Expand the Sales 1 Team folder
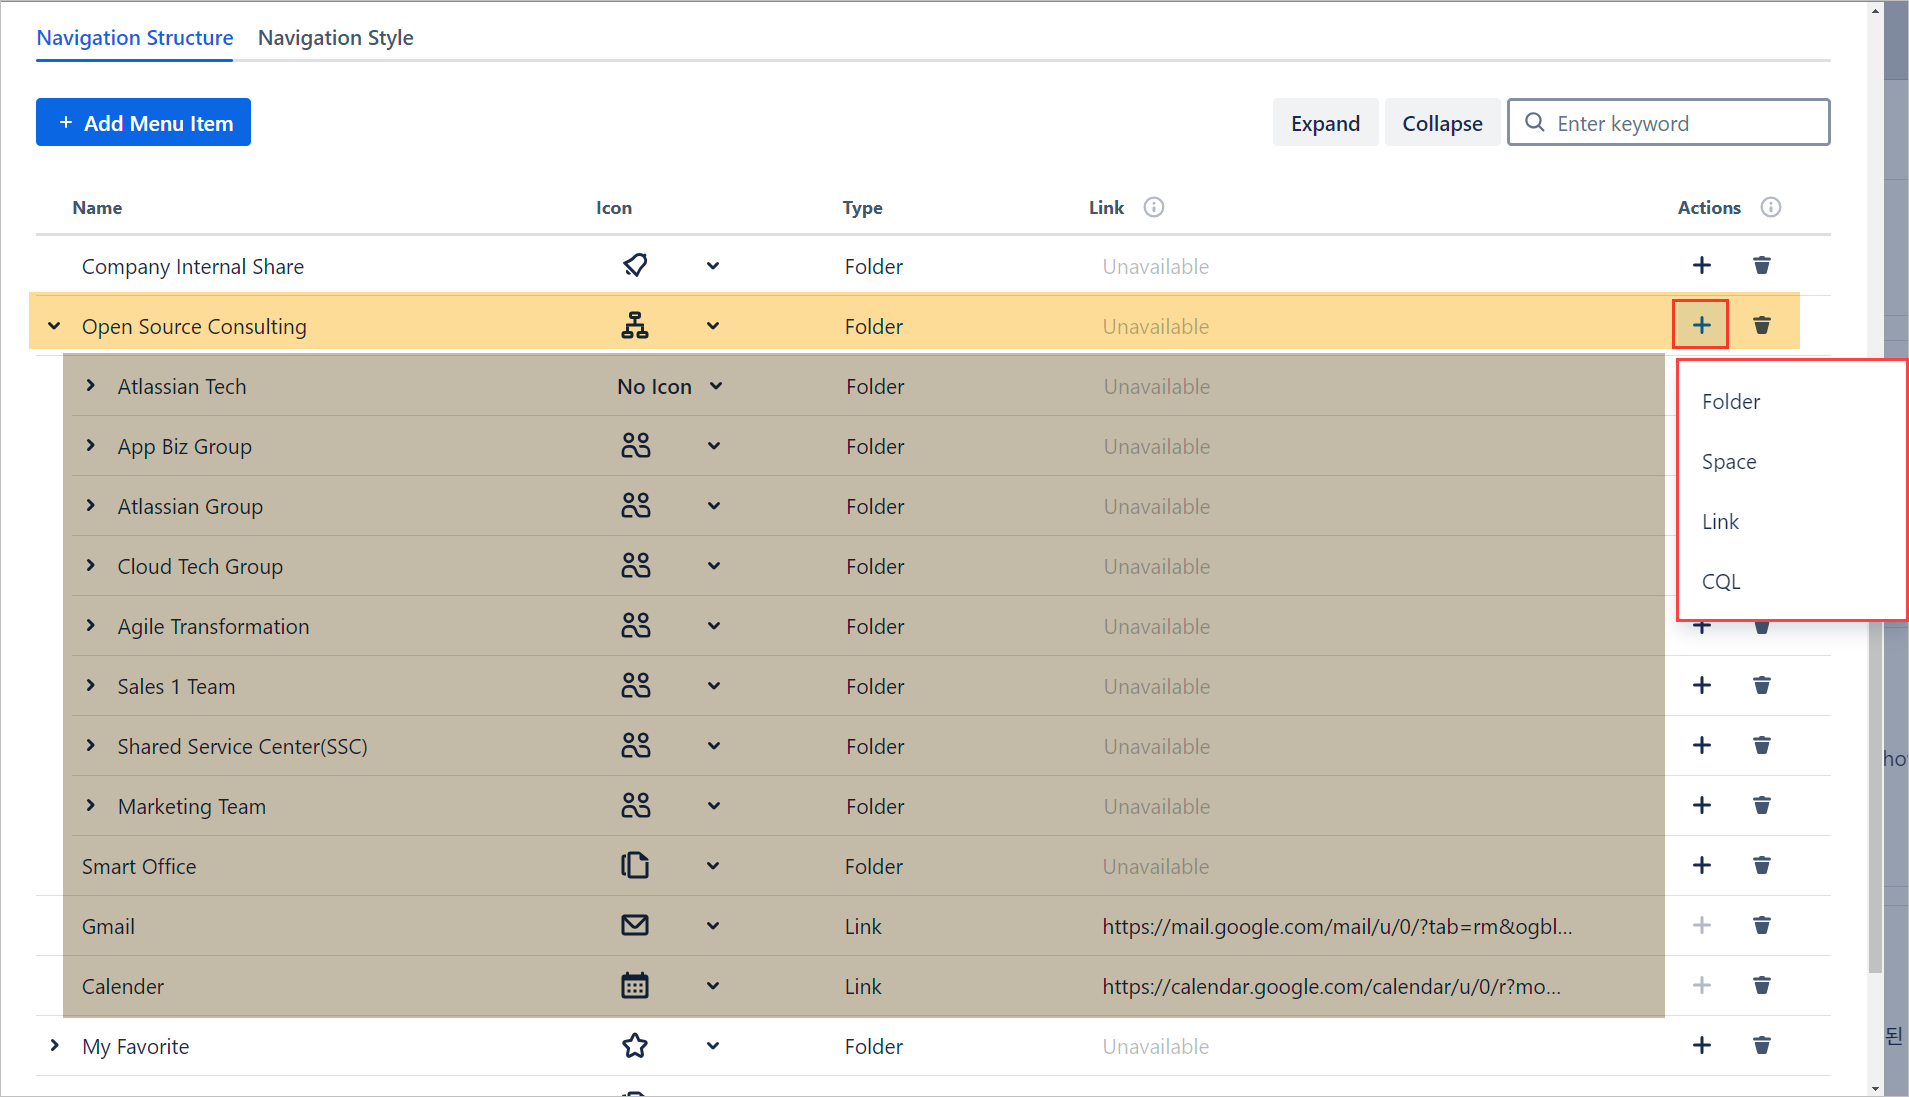The height and width of the screenshot is (1097, 1909). (x=91, y=686)
